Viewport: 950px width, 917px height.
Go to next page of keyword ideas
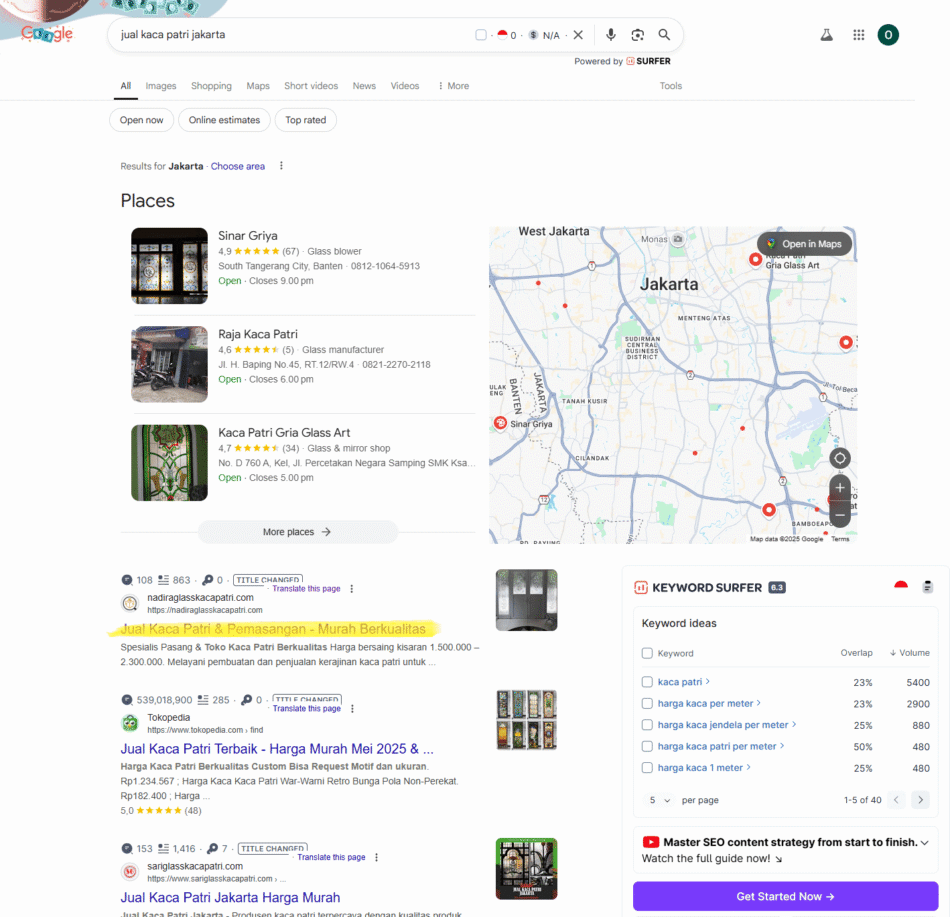point(920,800)
